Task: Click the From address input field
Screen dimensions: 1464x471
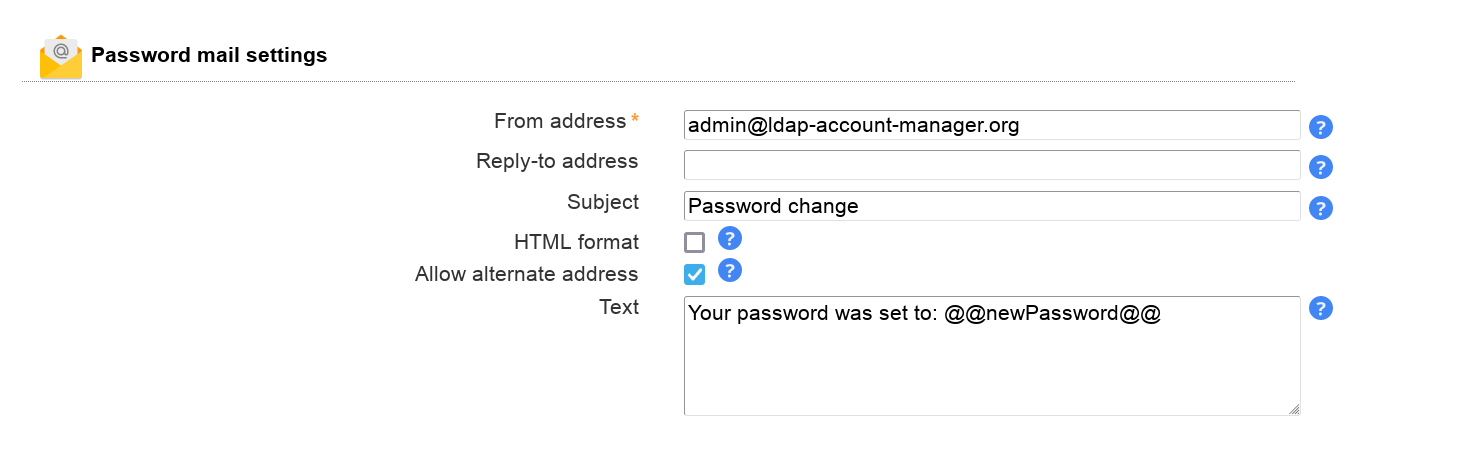Action: click(x=991, y=125)
